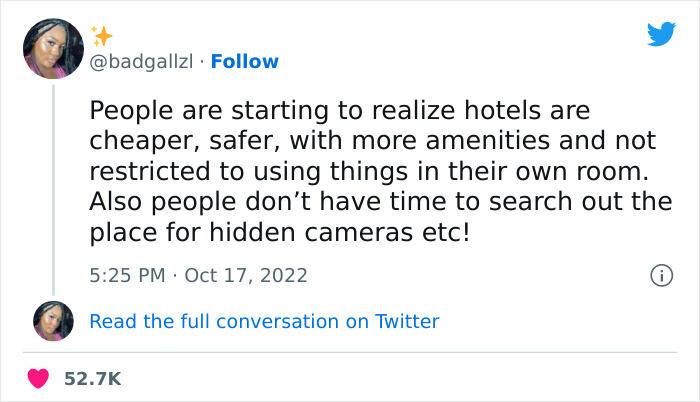Viewport: 700px width, 402px height.
Task: Click the 5:25 PM timestamp
Action: (125, 273)
